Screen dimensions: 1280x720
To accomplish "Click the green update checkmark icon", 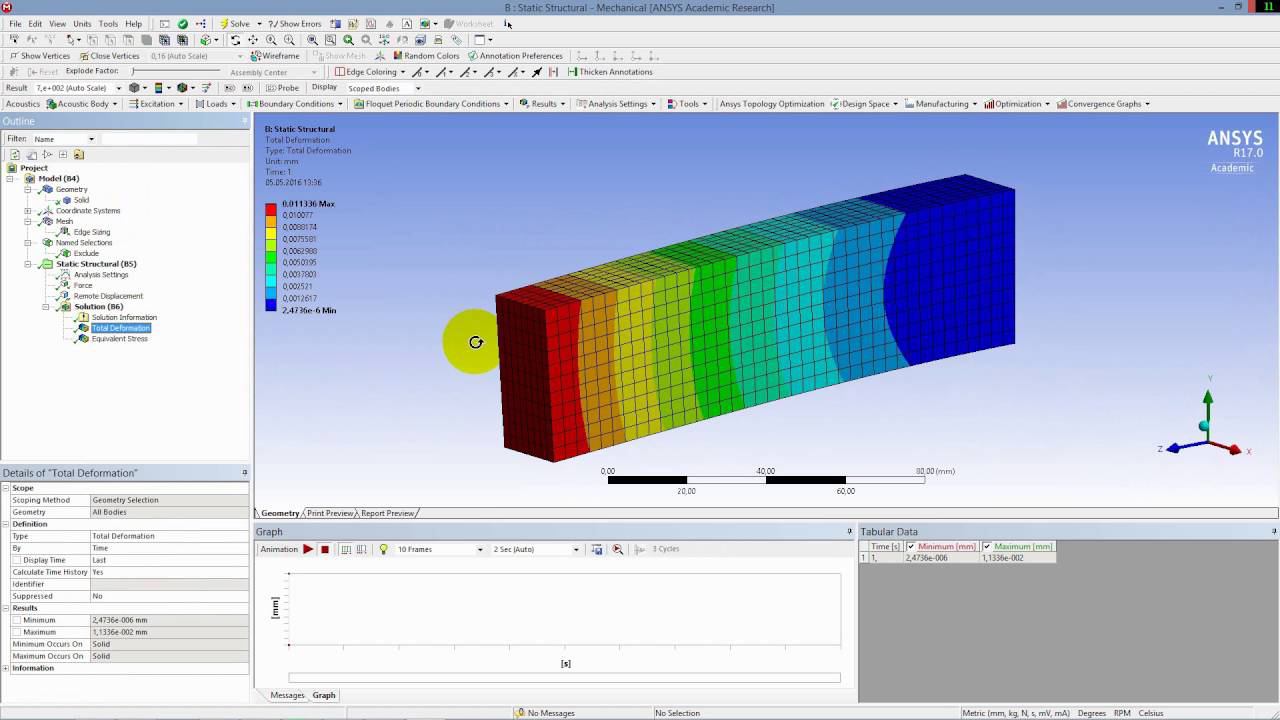I will pos(182,23).
